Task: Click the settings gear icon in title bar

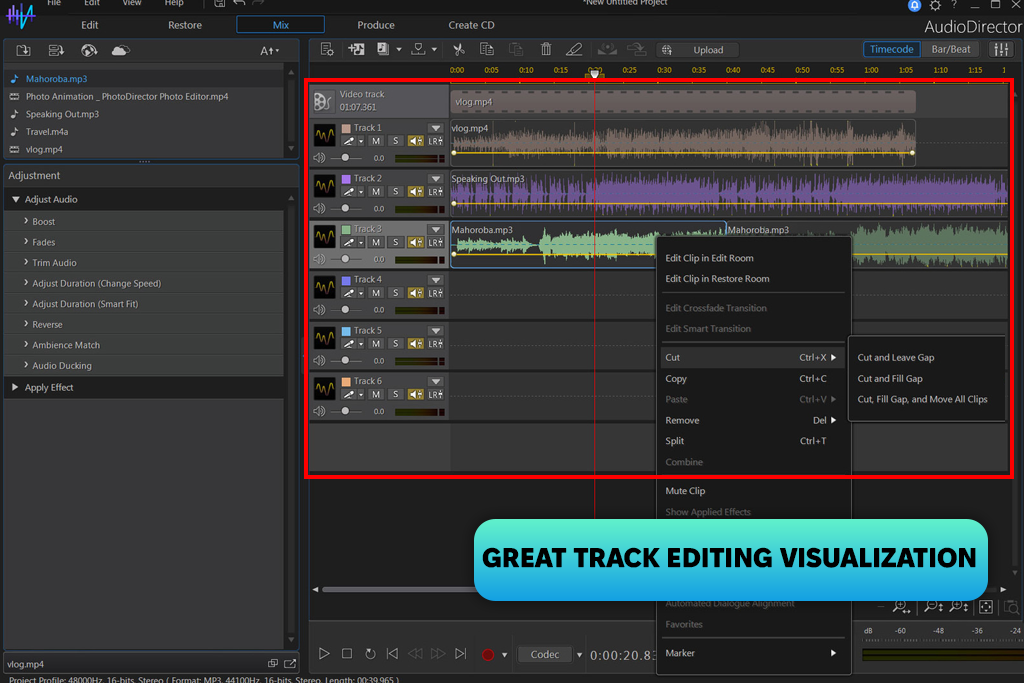Action: [935, 5]
